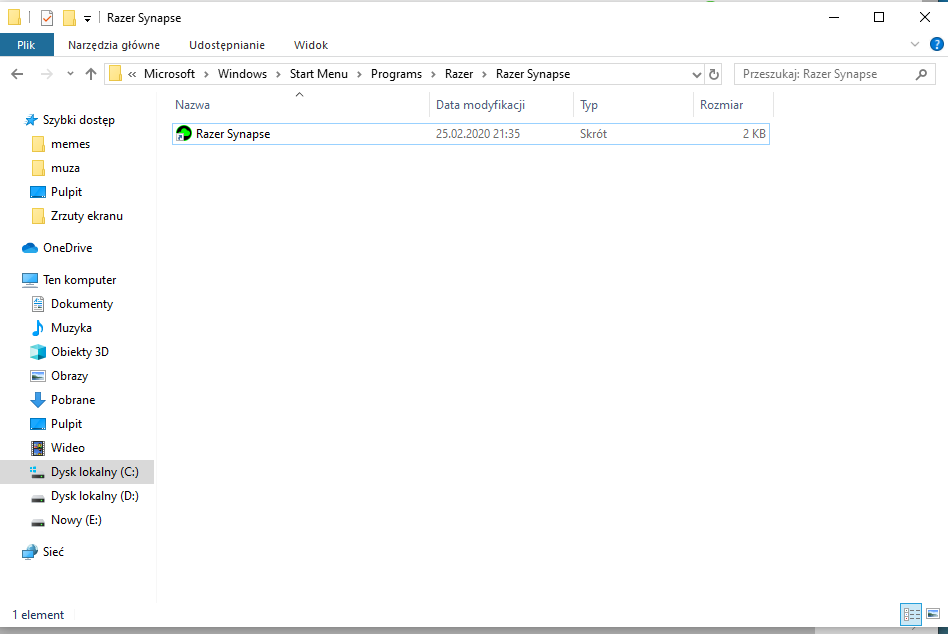Screen dimensions: 948x634
Task: Click Microsoft in the breadcrumb path
Action: click(x=169, y=74)
